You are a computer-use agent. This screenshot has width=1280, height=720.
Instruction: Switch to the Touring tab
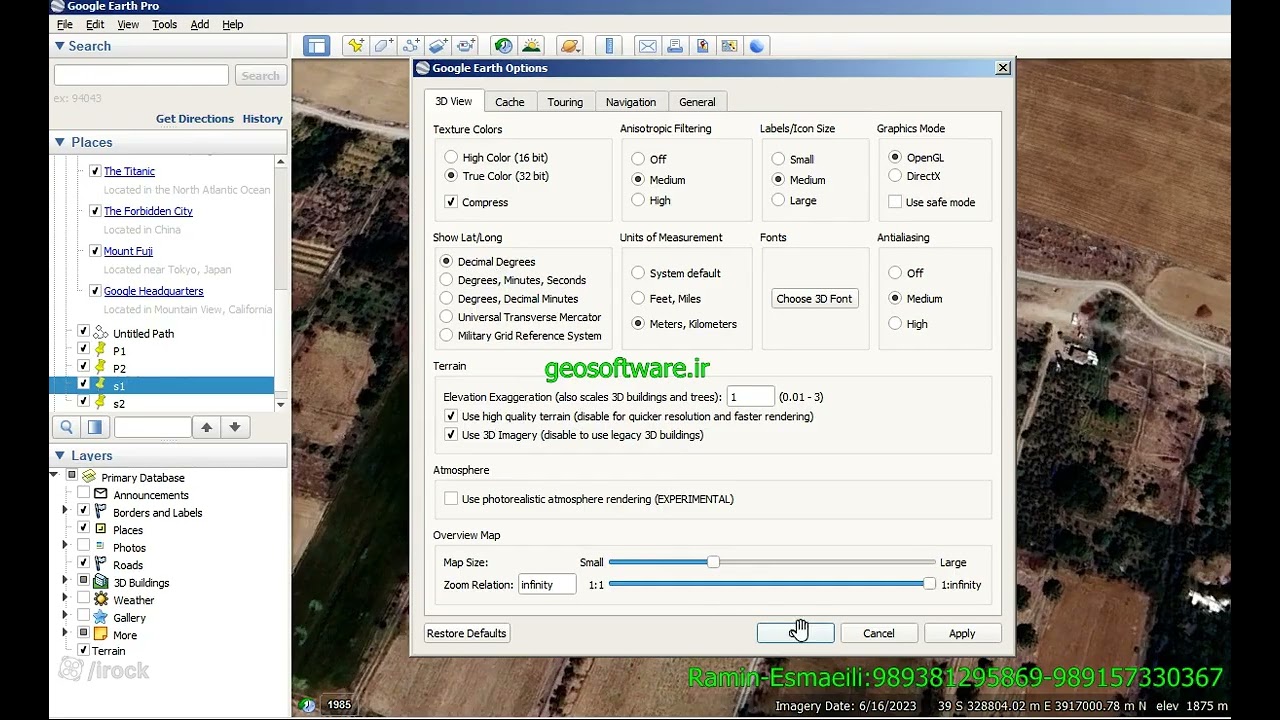(565, 102)
